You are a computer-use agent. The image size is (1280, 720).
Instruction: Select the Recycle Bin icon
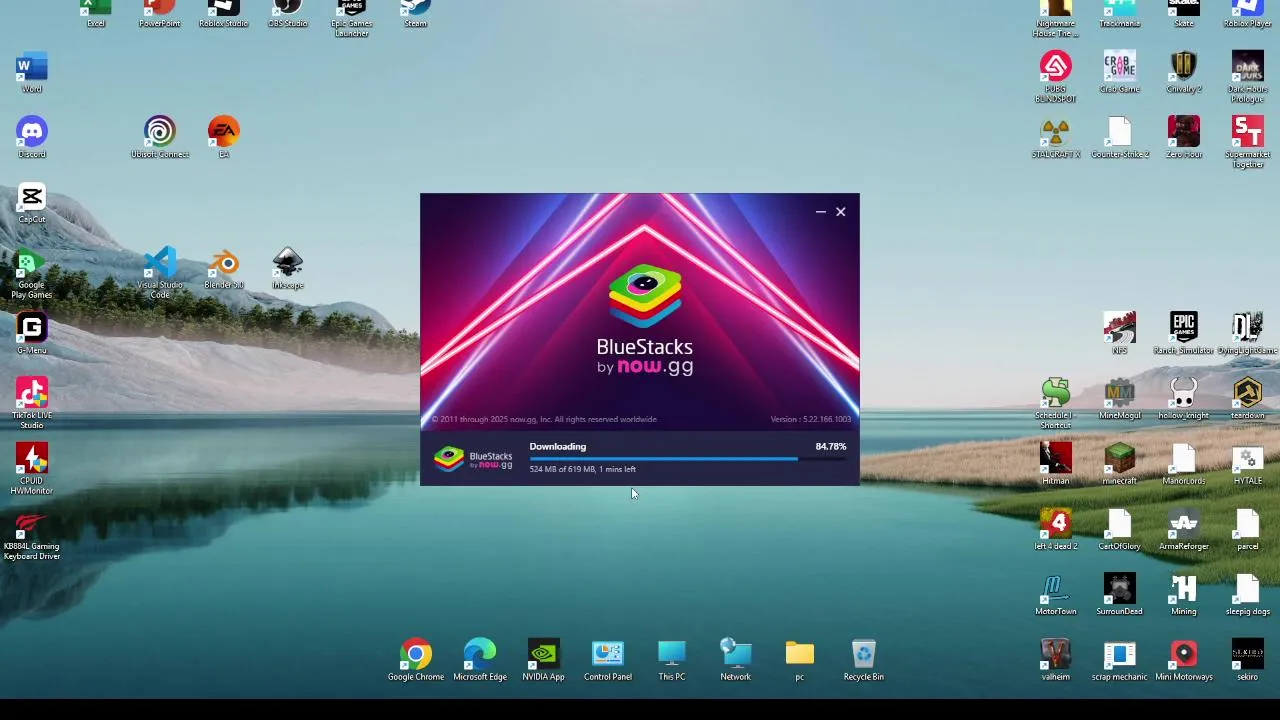864,661
